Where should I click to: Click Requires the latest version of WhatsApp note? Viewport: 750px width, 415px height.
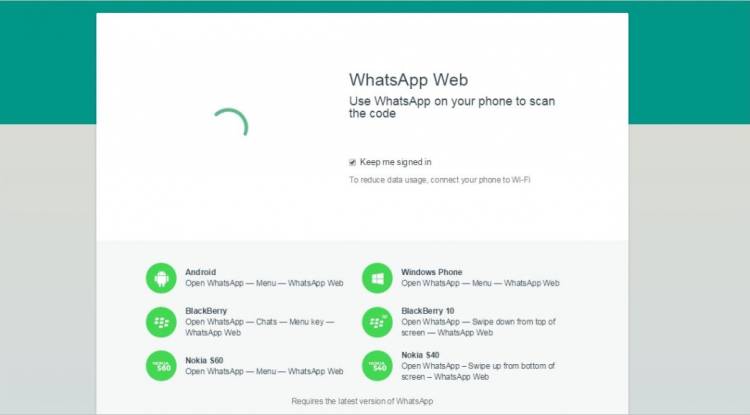362,401
